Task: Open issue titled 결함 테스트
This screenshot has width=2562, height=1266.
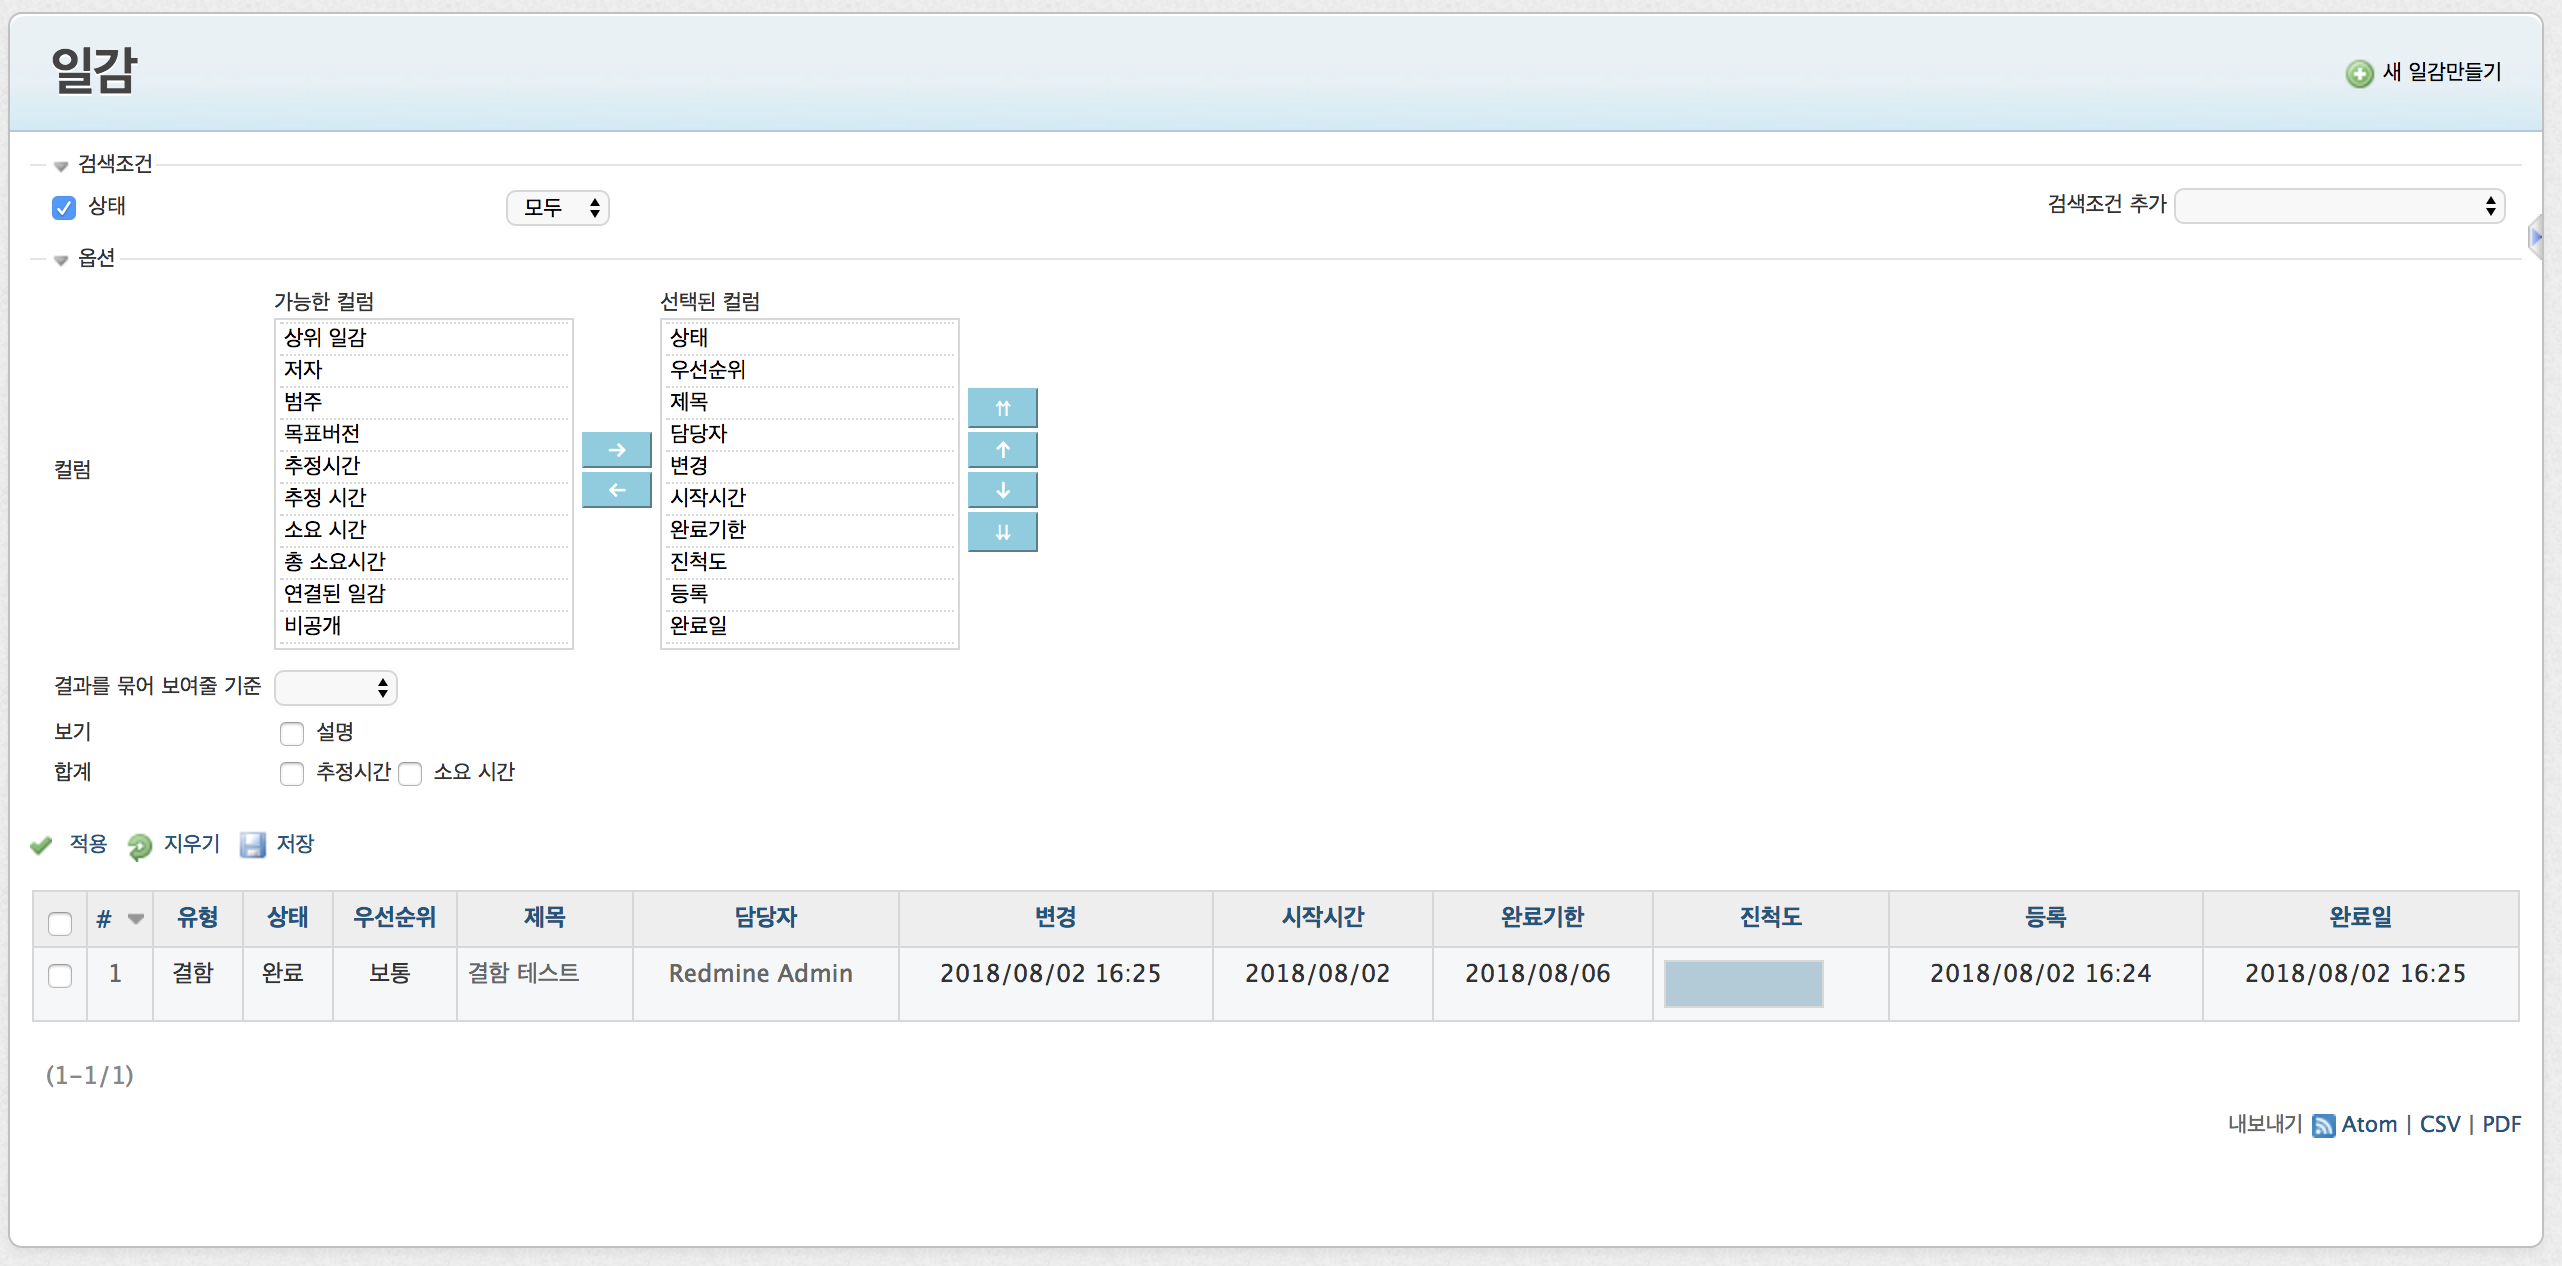Action: pyautogui.click(x=523, y=973)
